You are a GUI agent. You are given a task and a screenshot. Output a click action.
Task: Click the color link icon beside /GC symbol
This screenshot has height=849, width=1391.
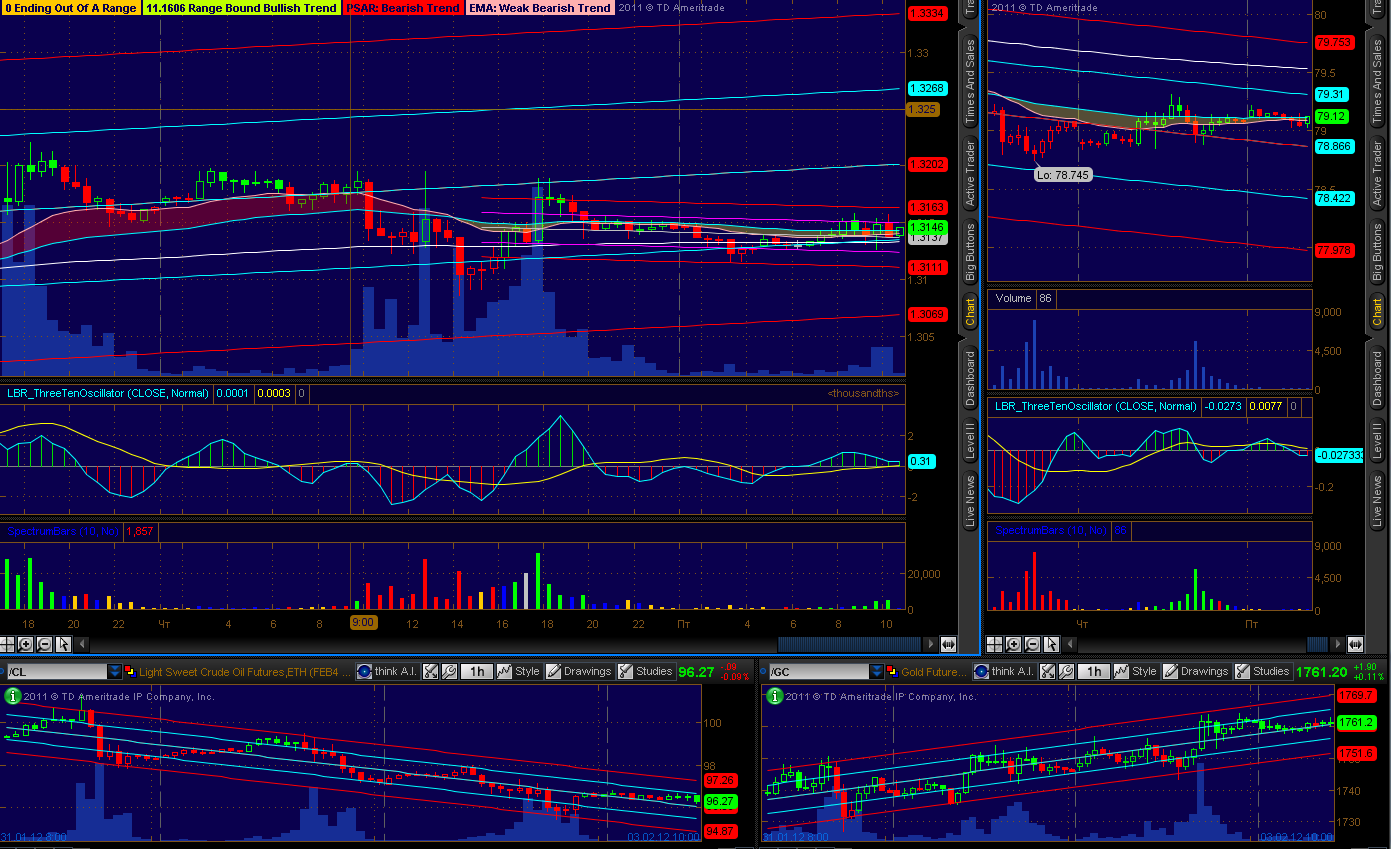[892, 671]
